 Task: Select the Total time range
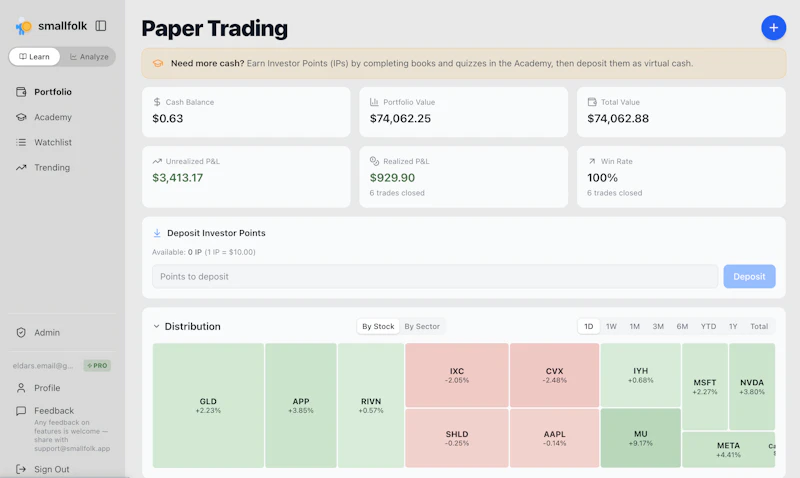tap(759, 326)
